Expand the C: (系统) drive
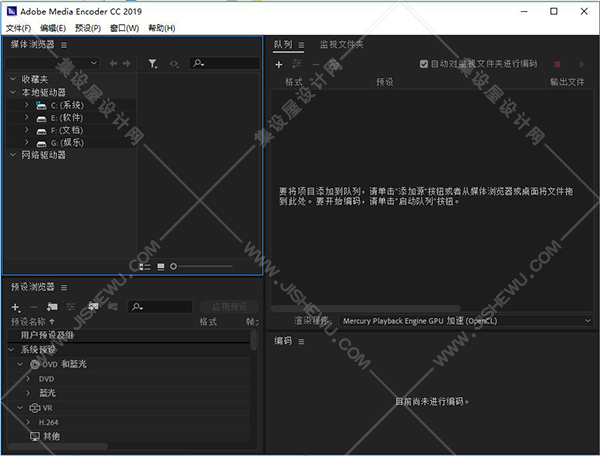The width and height of the screenshot is (600, 456). [x=26, y=105]
